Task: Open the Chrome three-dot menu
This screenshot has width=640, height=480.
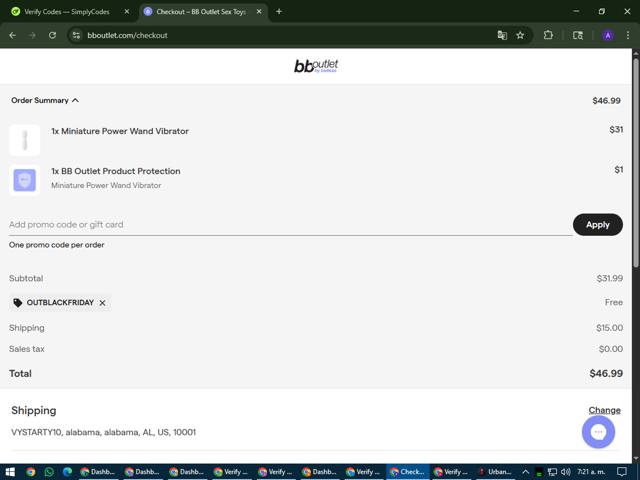Action: [628, 36]
